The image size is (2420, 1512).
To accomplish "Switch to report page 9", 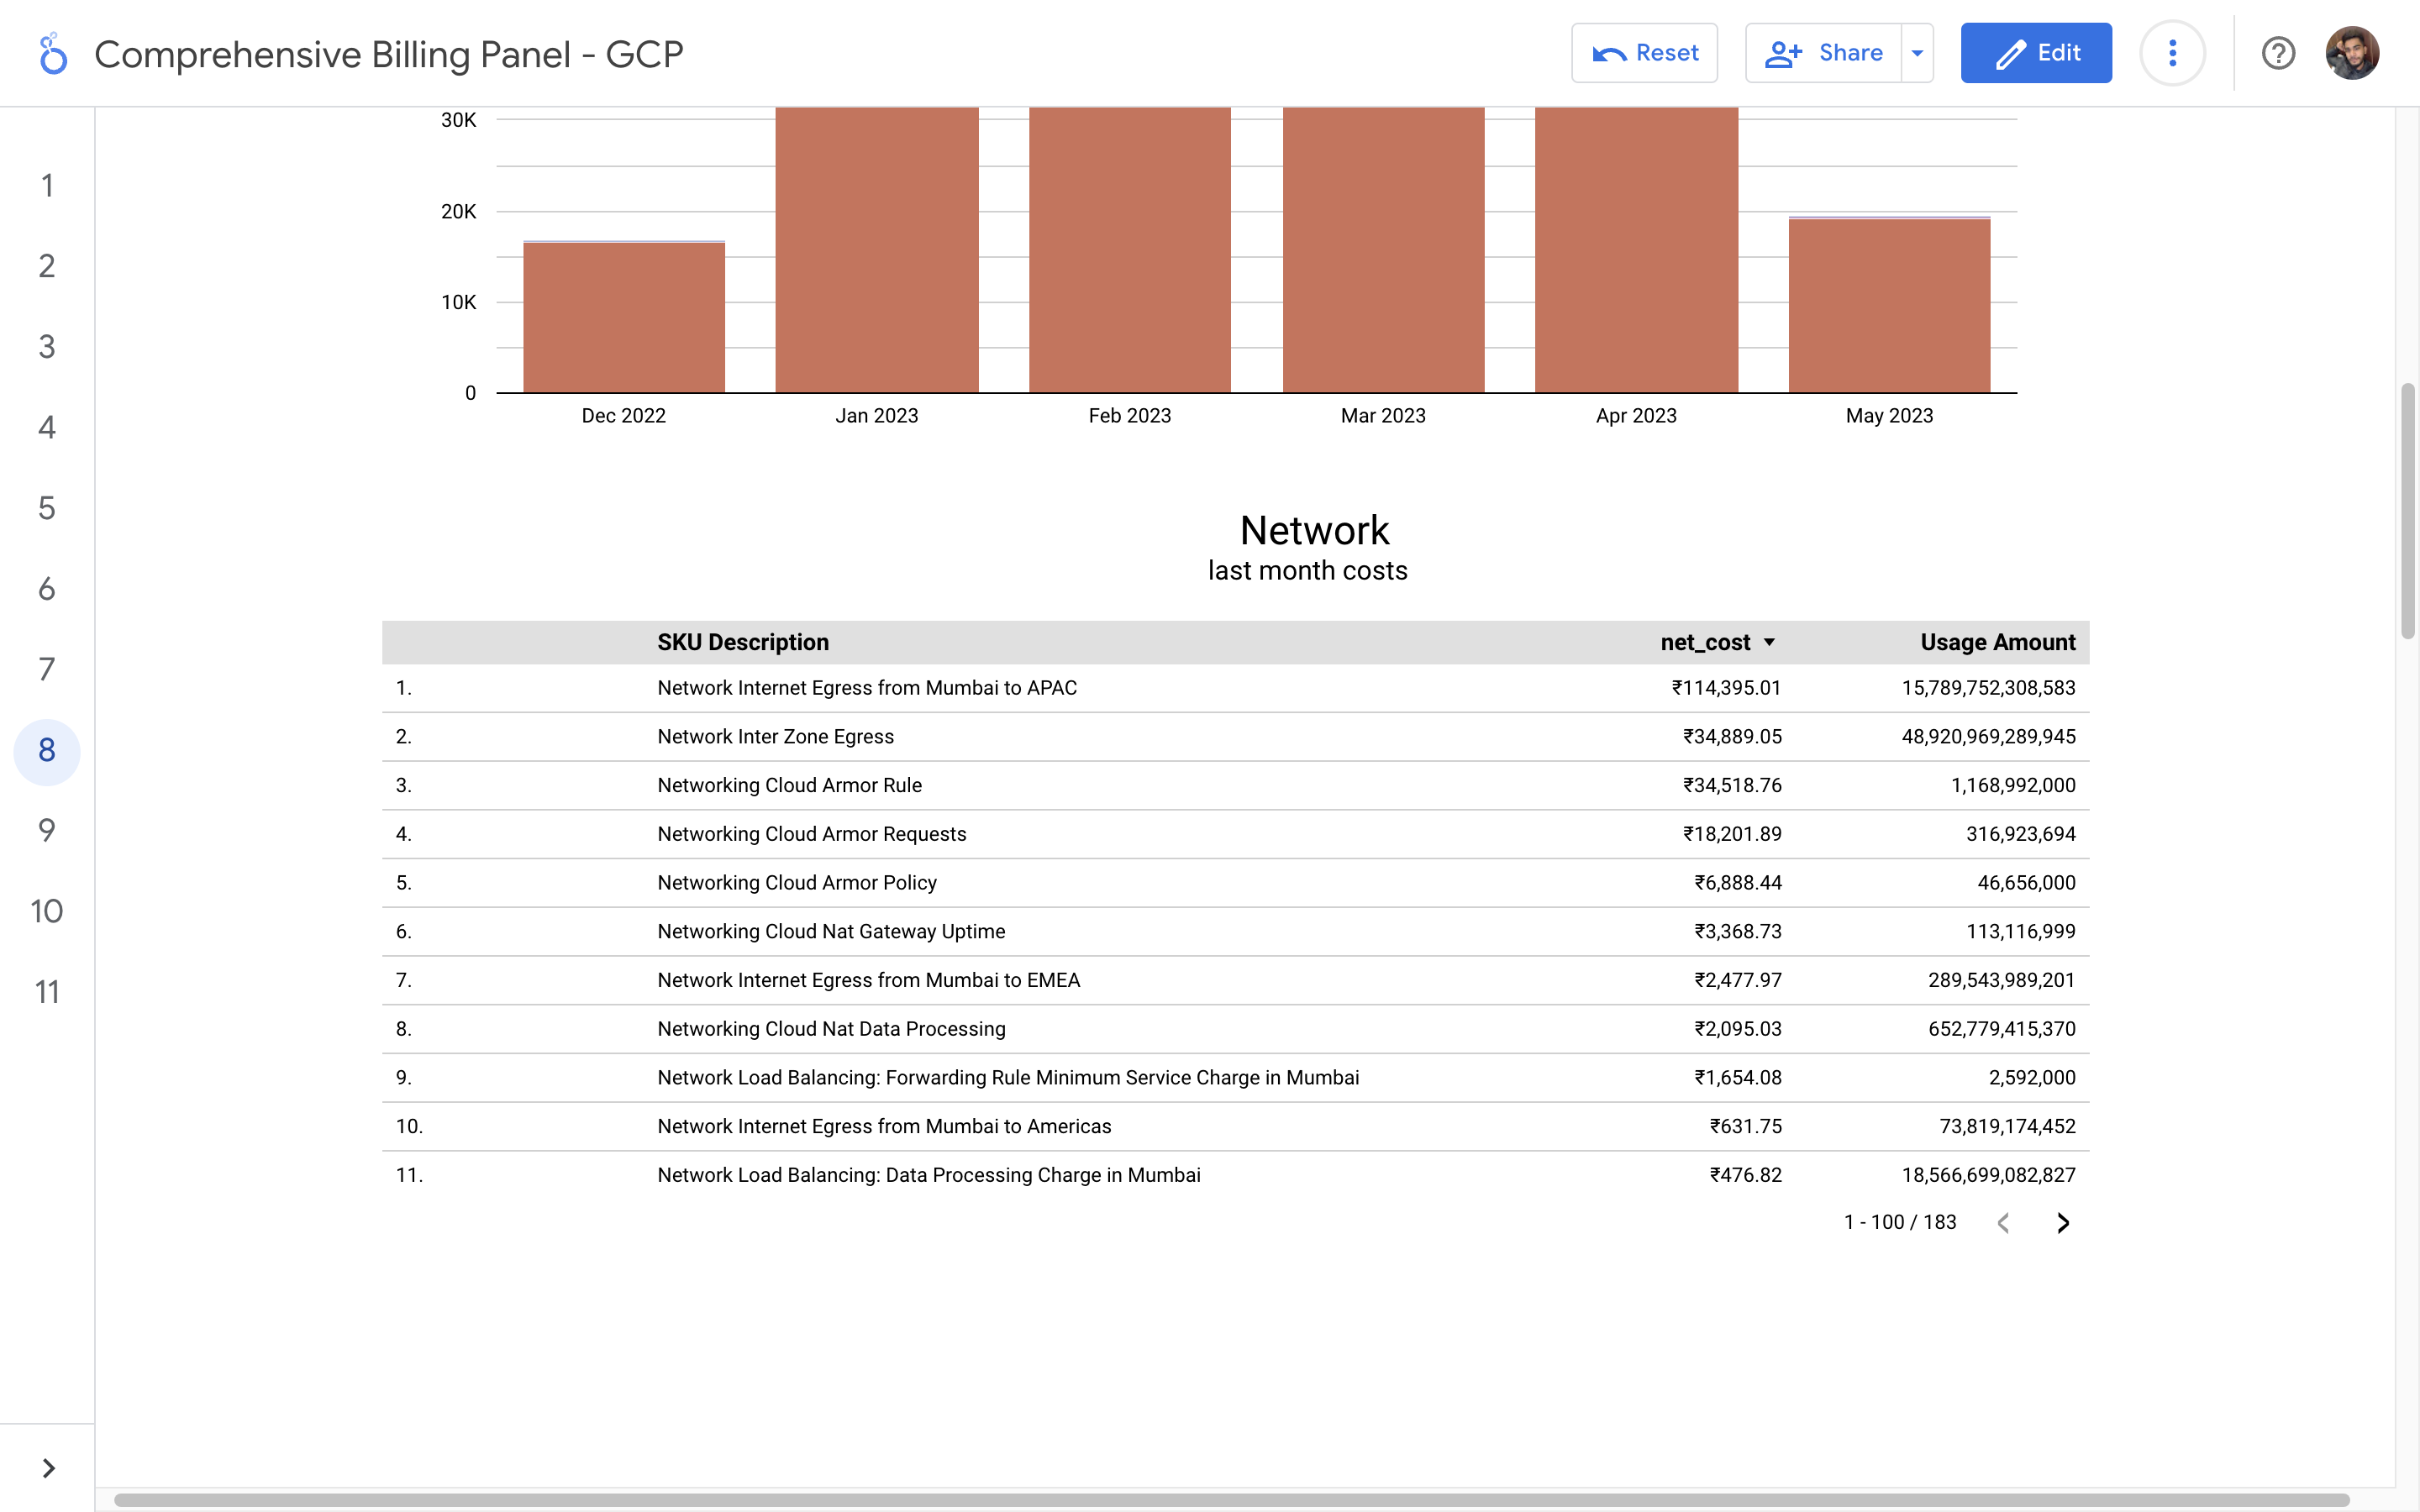I will (x=47, y=830).
